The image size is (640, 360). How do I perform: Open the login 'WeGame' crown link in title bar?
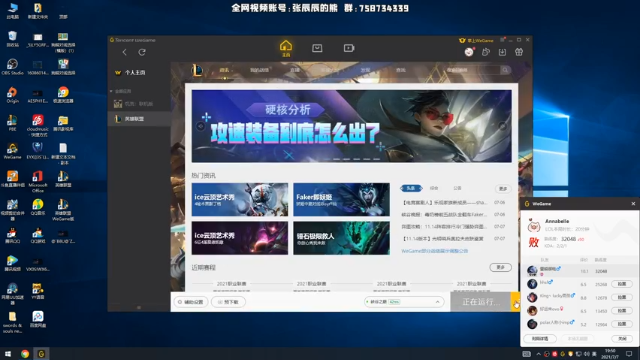pyautogui.click(x=476, y=40)
